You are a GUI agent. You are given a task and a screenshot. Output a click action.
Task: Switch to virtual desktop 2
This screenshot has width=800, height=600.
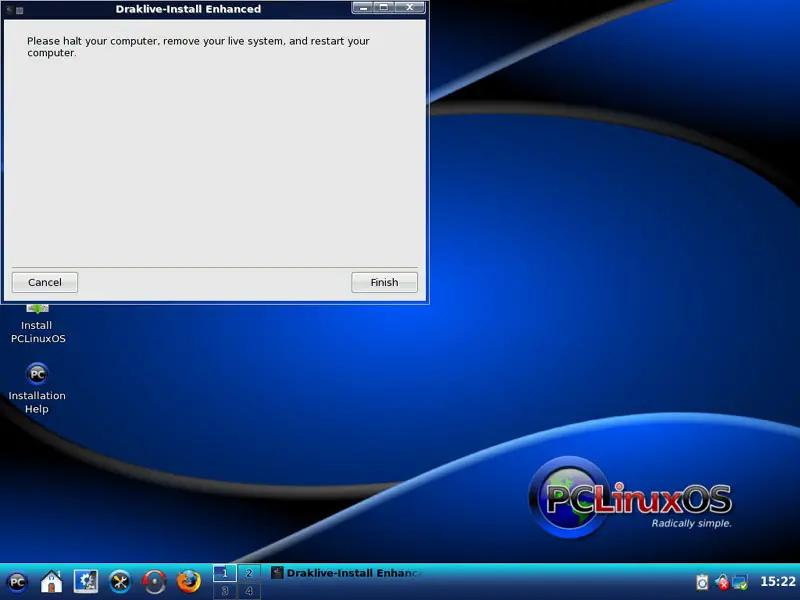click(249, 573)
